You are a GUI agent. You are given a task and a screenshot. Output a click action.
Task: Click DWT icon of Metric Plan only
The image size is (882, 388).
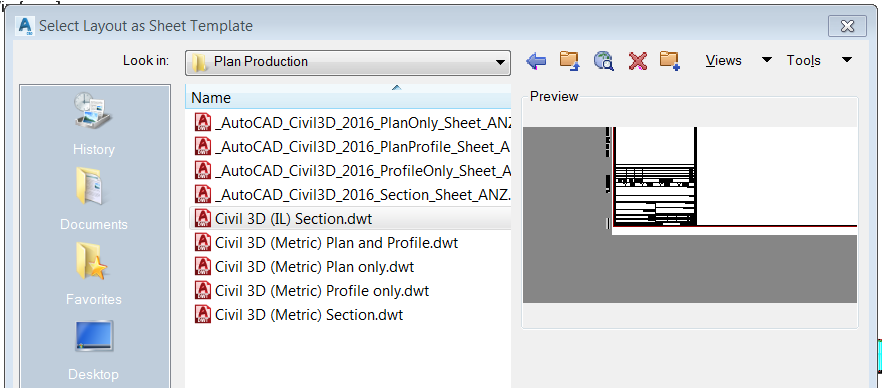click(x=202, y=266)
